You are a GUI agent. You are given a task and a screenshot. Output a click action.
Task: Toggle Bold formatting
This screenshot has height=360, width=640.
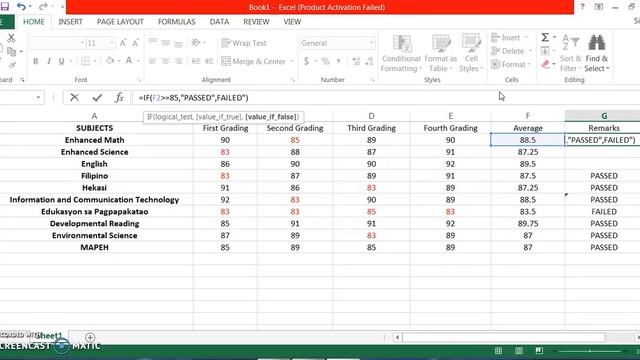(x=36, y=61)
